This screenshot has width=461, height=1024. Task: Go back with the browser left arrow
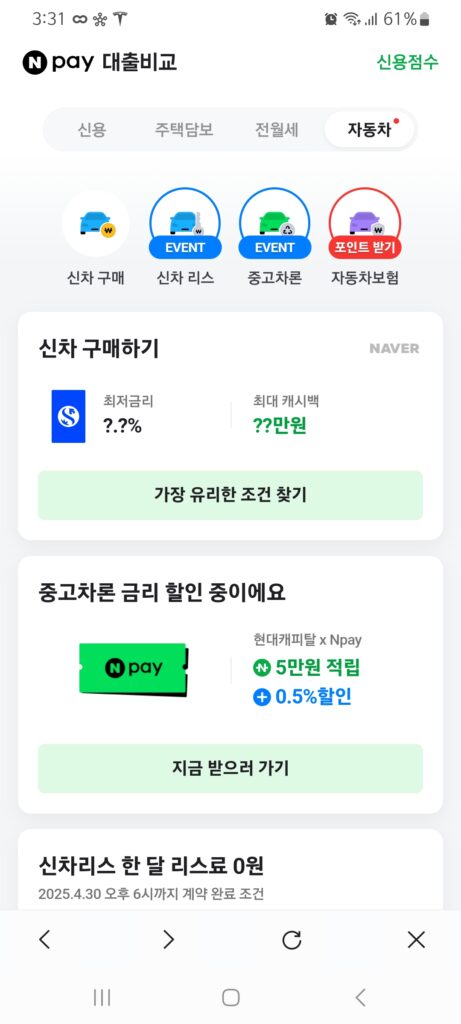pos(44,940)
